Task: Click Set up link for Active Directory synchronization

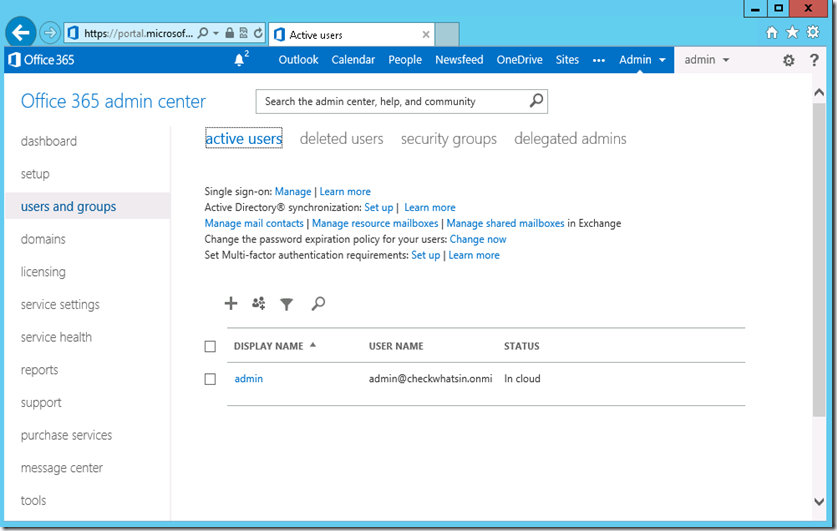Action: click(x=378, y=208)
